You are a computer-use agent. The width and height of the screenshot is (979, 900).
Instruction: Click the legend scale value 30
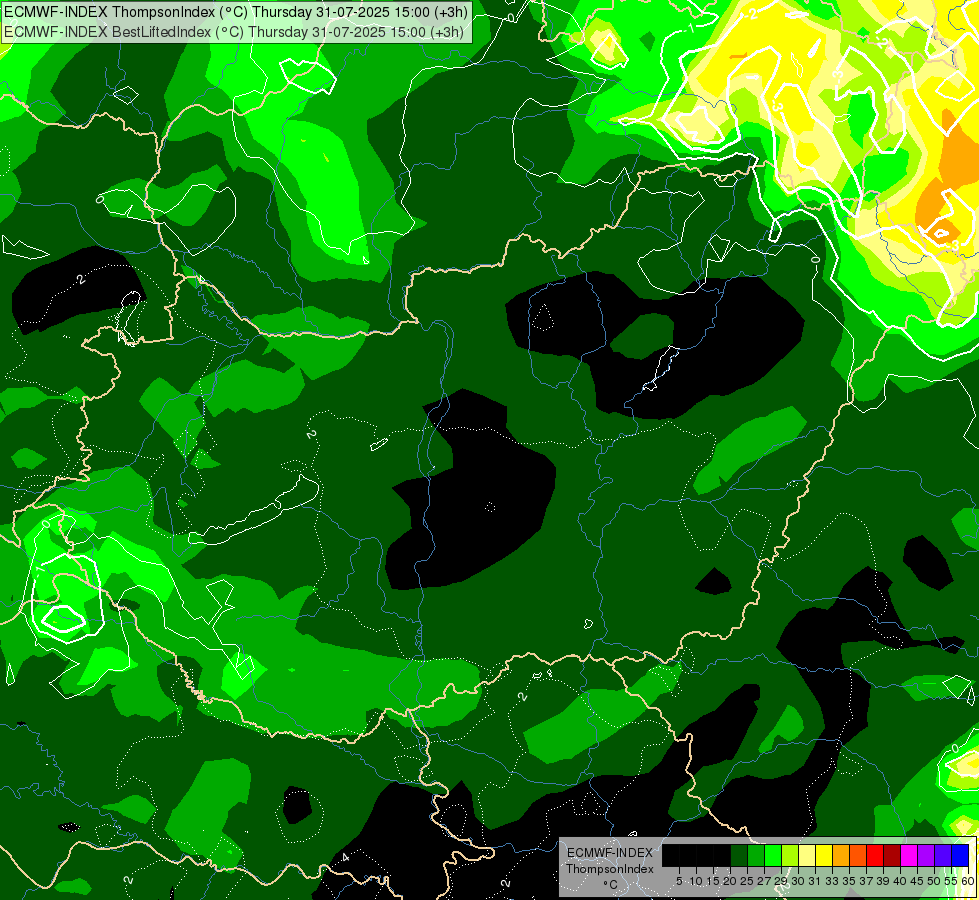(799, 881)
